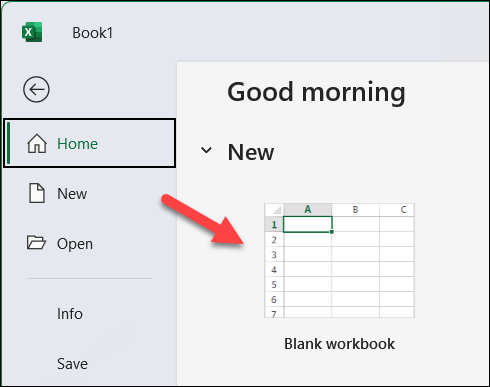
Task: Click the Blank workbook thumbnail
Action: click(339, 260)
